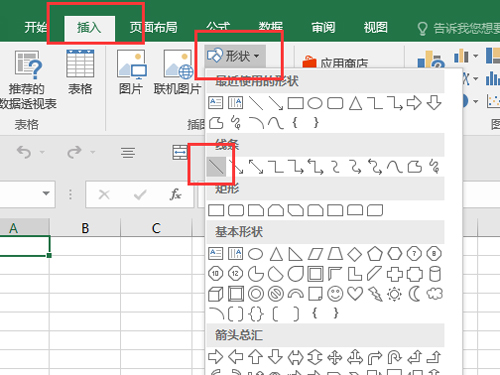Image resolution: width=500 pixels, height=375 pixels.
Task: Select the cylinder (can) shape
Action: (435, 274)
